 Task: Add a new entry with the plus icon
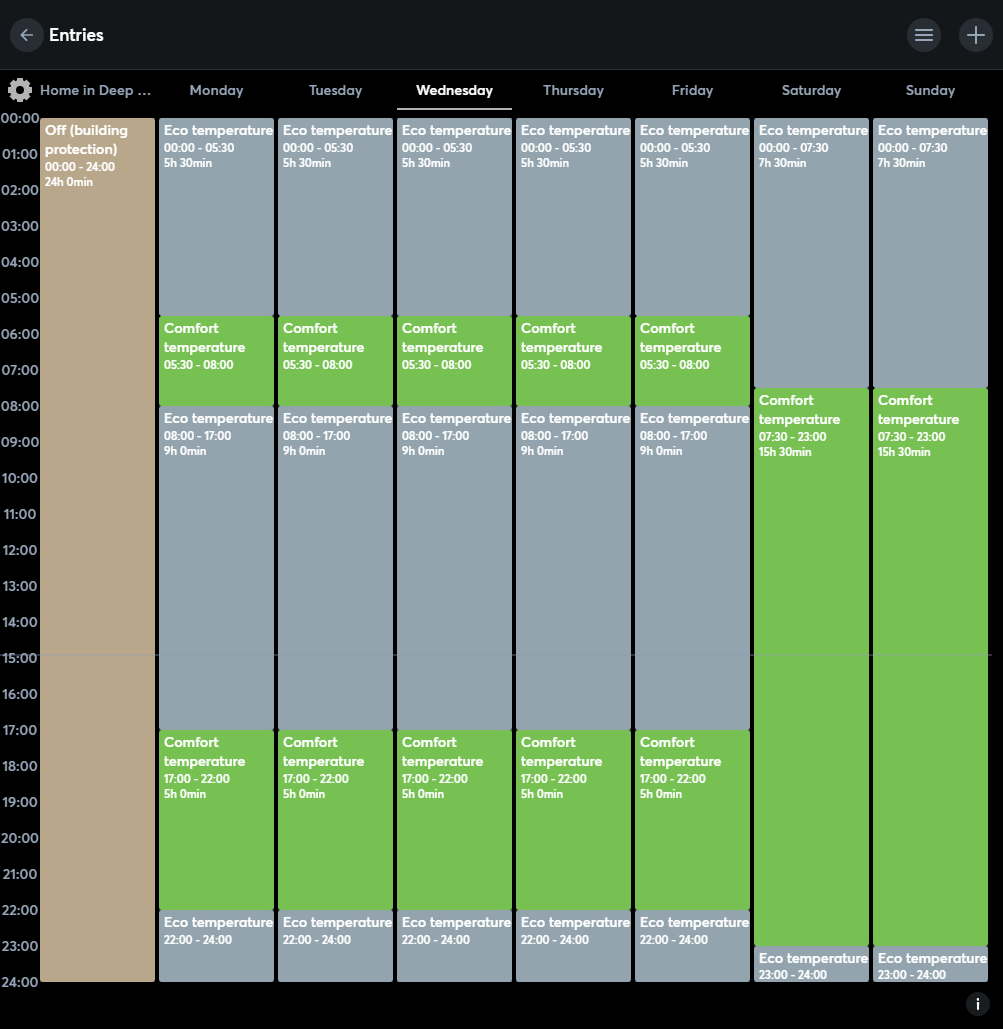(x=975, y=34)
